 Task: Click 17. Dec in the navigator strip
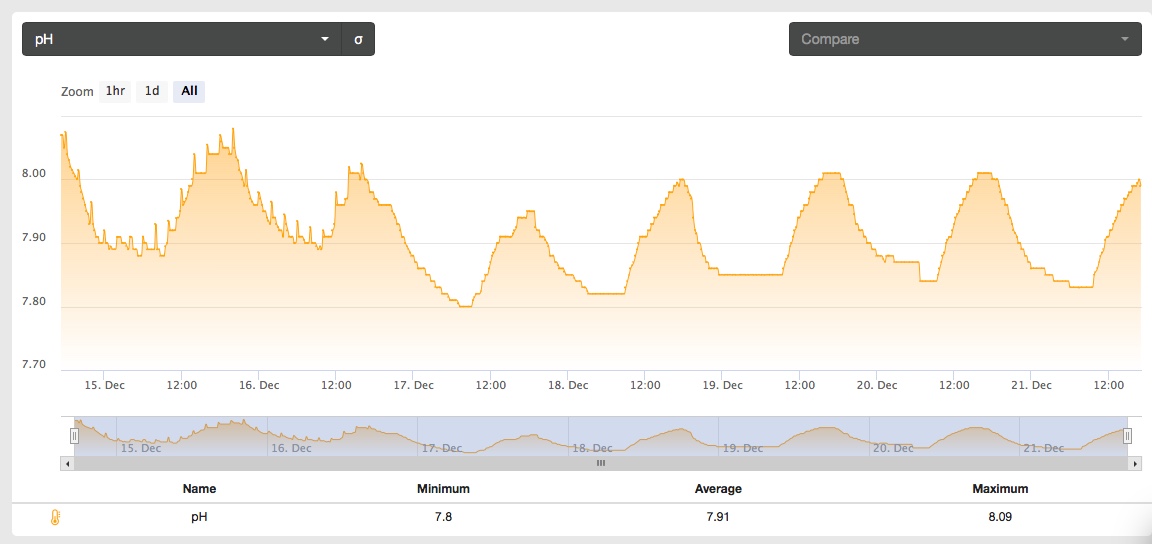pyautogui.click(x=442, y=448)
